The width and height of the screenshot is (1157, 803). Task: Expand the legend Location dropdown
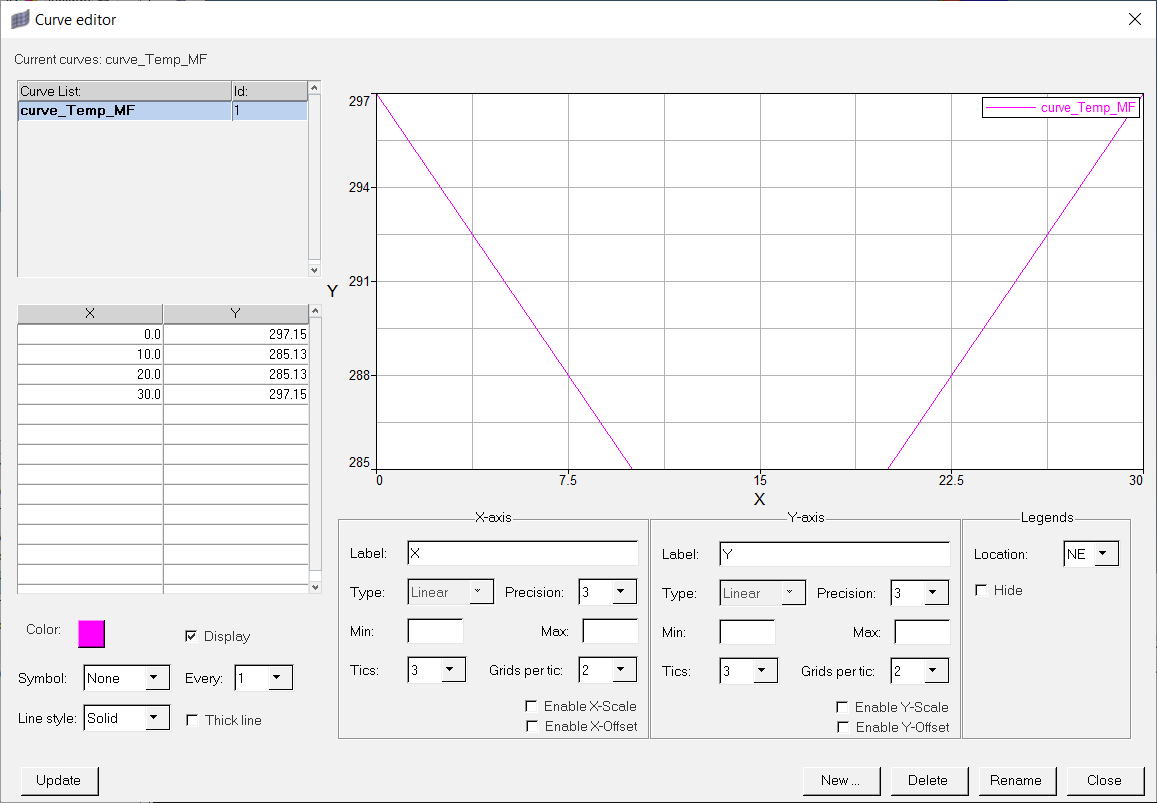pyautogui.click(x=1105, y=554)
